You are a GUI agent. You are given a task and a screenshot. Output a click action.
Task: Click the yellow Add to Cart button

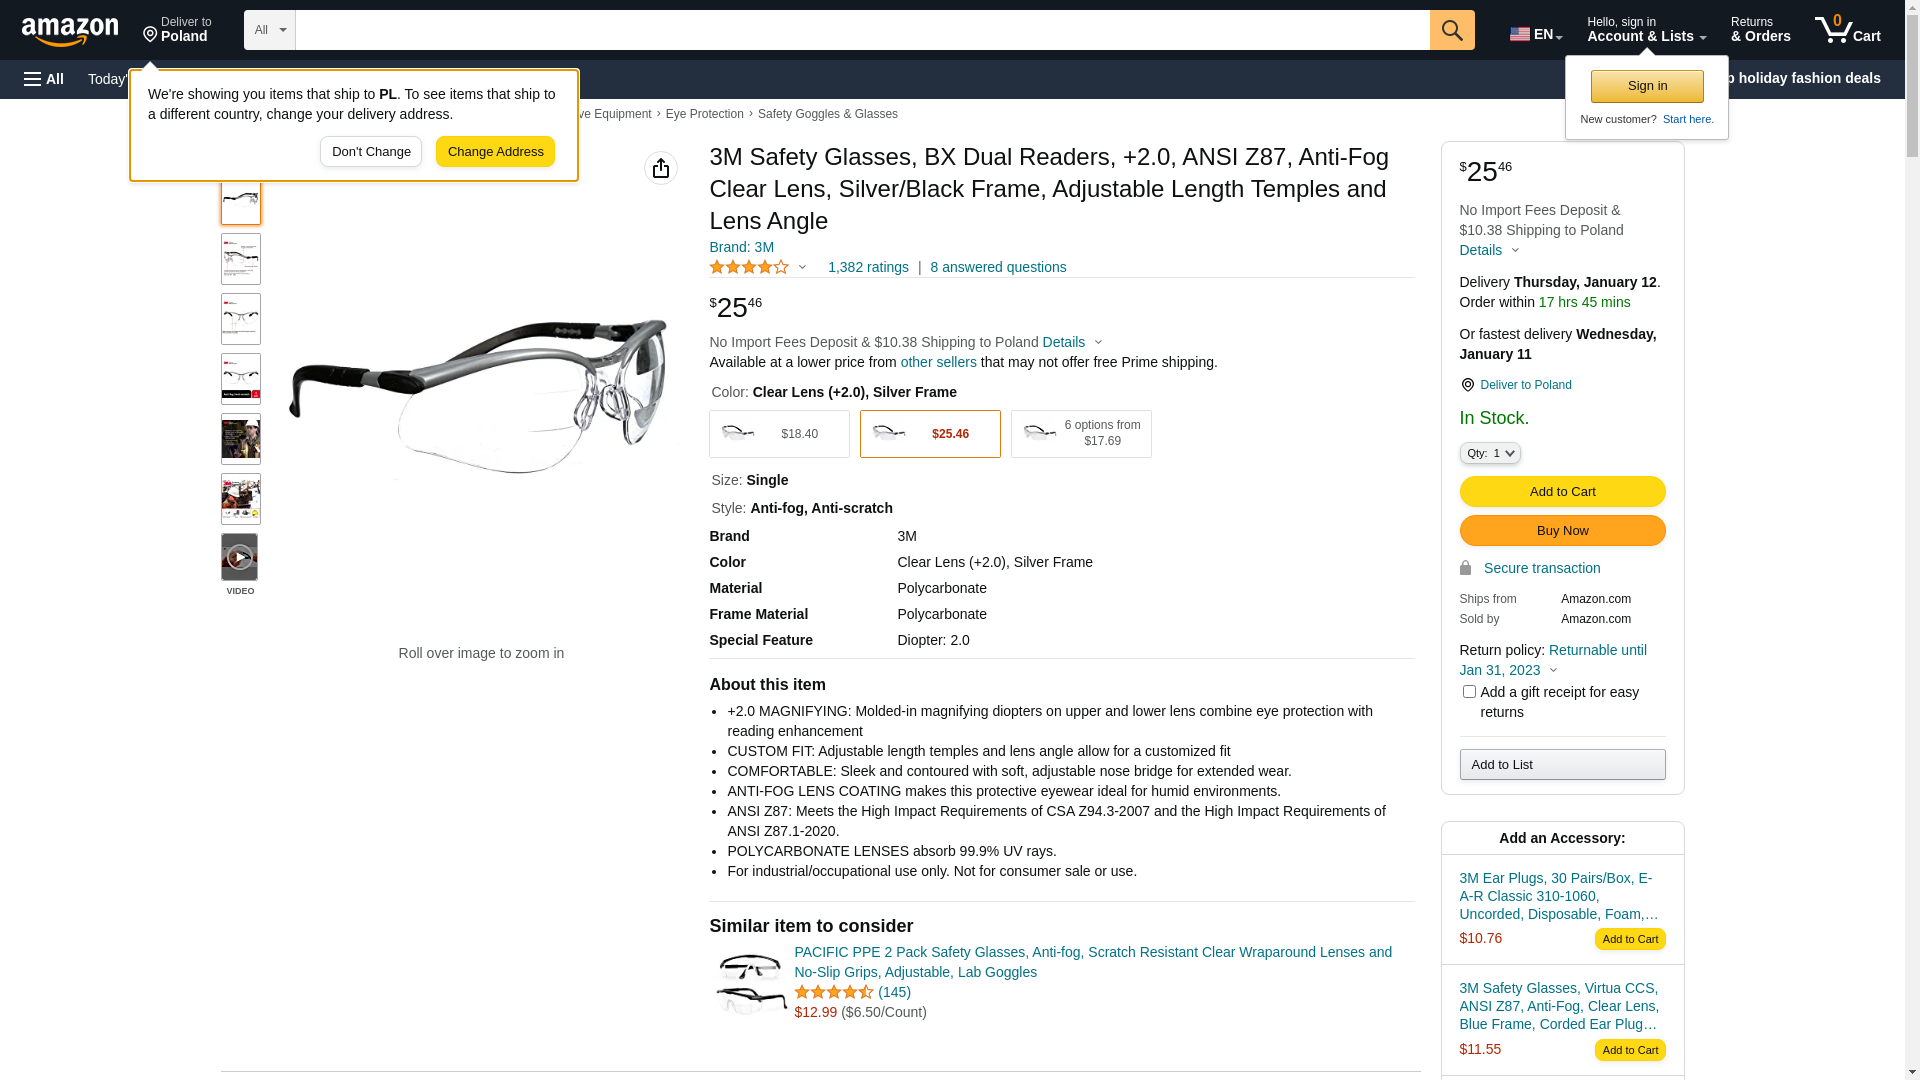(x=1562, y=492)
